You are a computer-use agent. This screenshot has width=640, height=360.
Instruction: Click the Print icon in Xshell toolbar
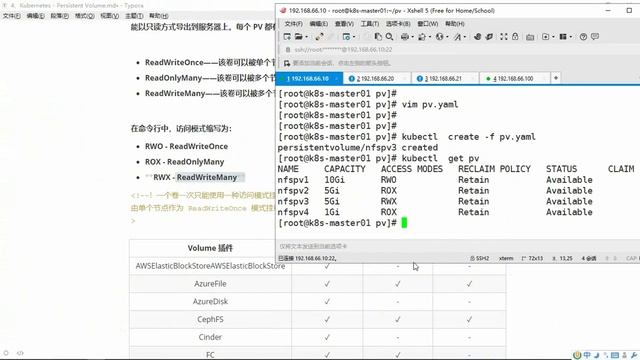pyautogui.click(x=404, y=37)
